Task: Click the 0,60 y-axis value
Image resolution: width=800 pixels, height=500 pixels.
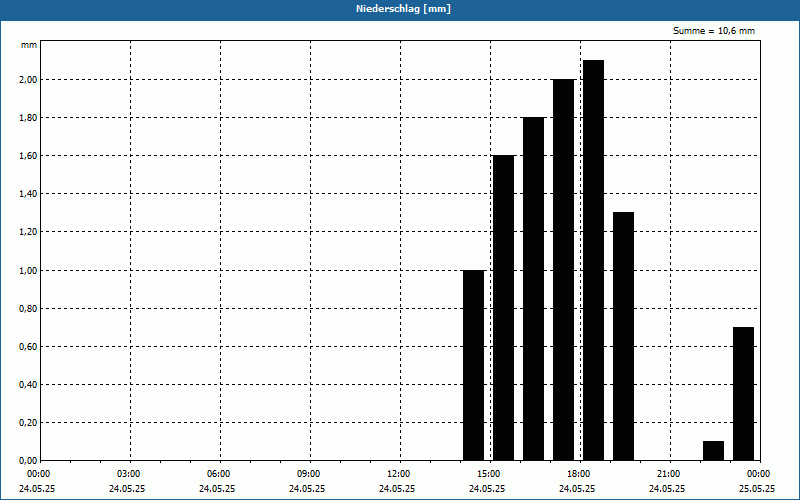Action: (28, 346)
